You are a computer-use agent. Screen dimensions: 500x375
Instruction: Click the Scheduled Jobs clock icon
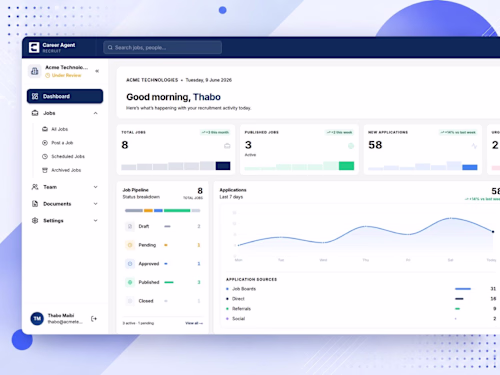(x=45, y=156)
